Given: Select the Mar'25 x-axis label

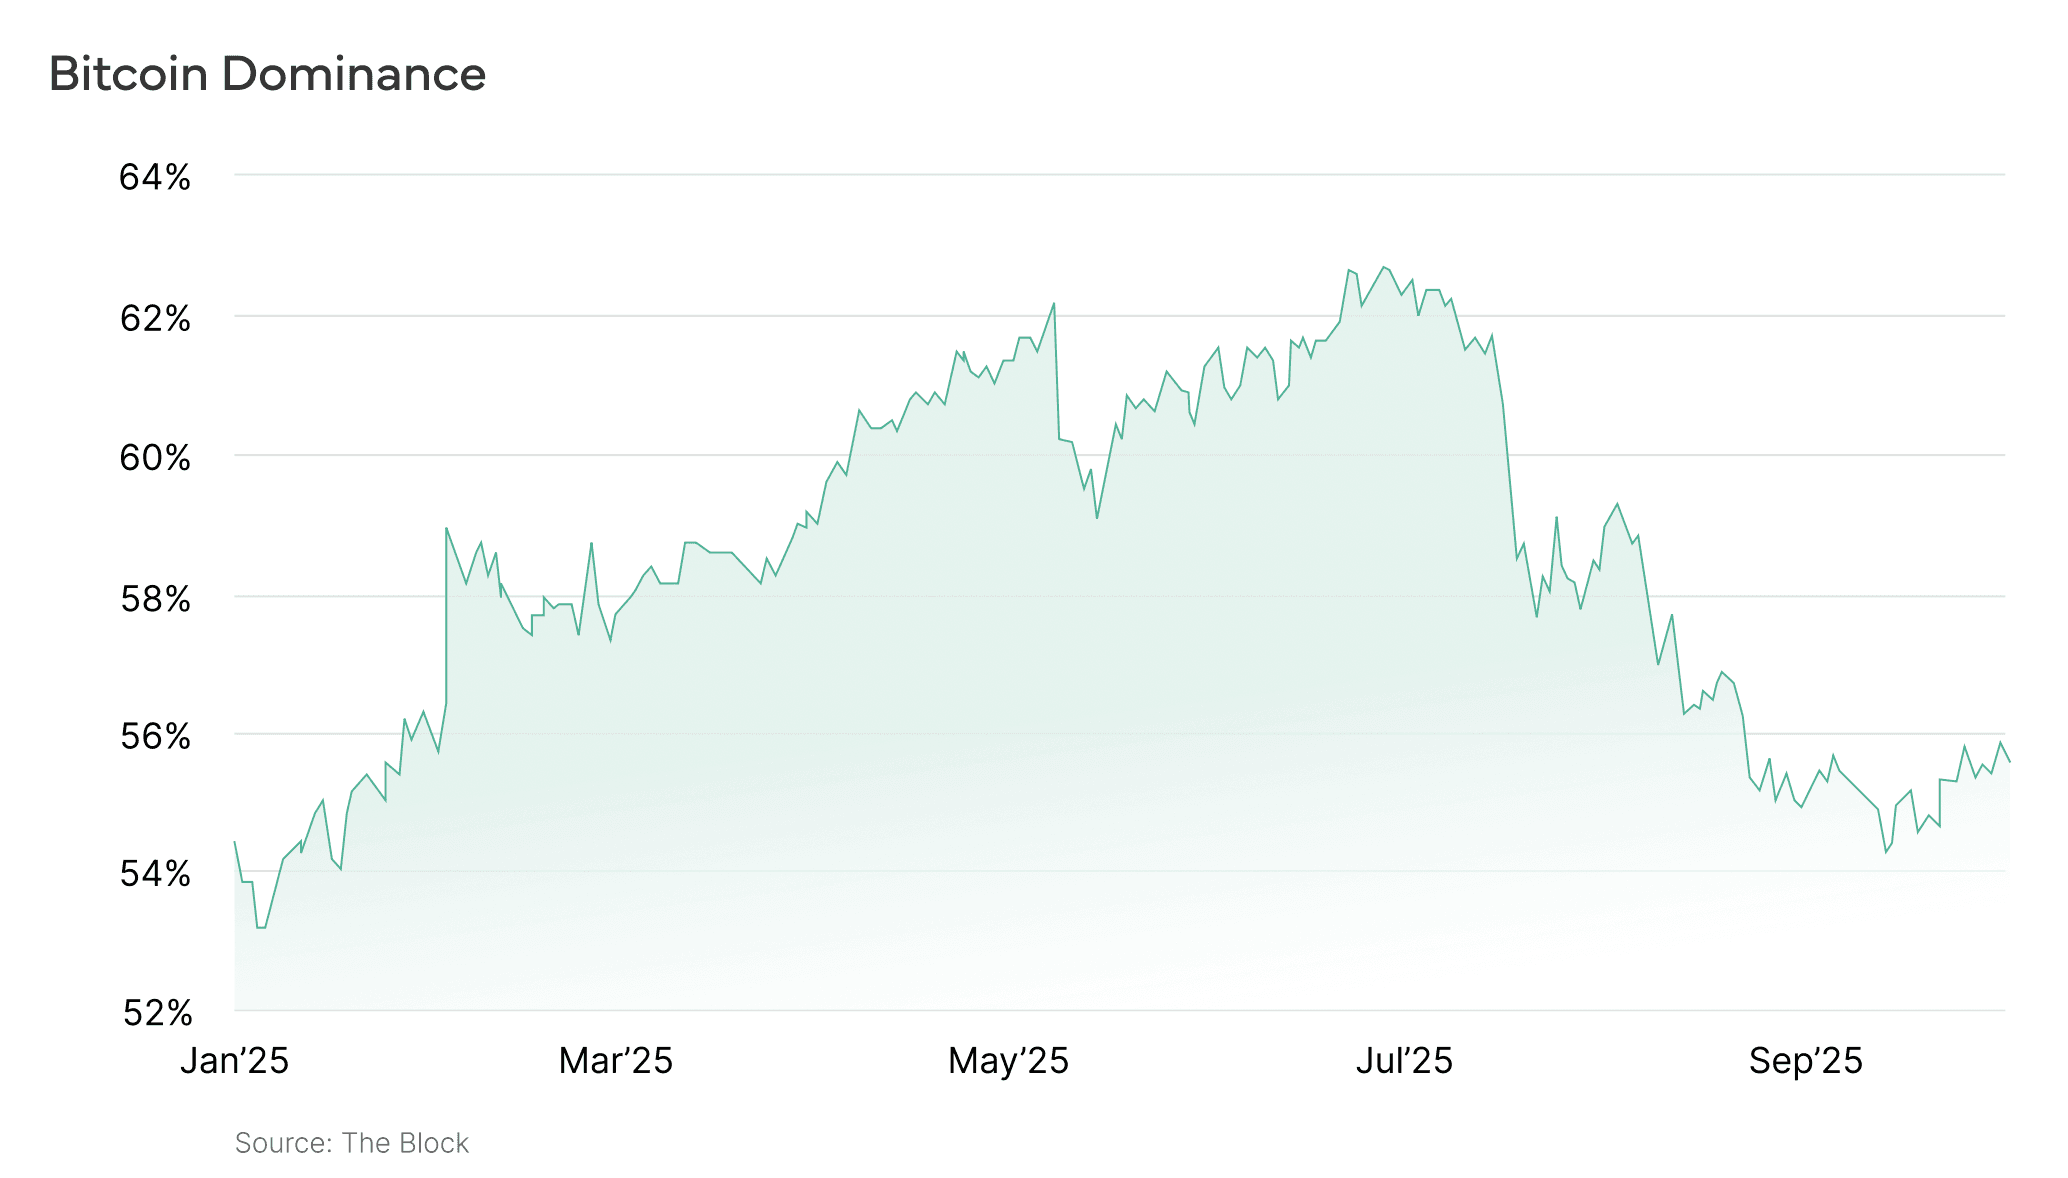Looking at the screenshot, I should click(615, 1061).
